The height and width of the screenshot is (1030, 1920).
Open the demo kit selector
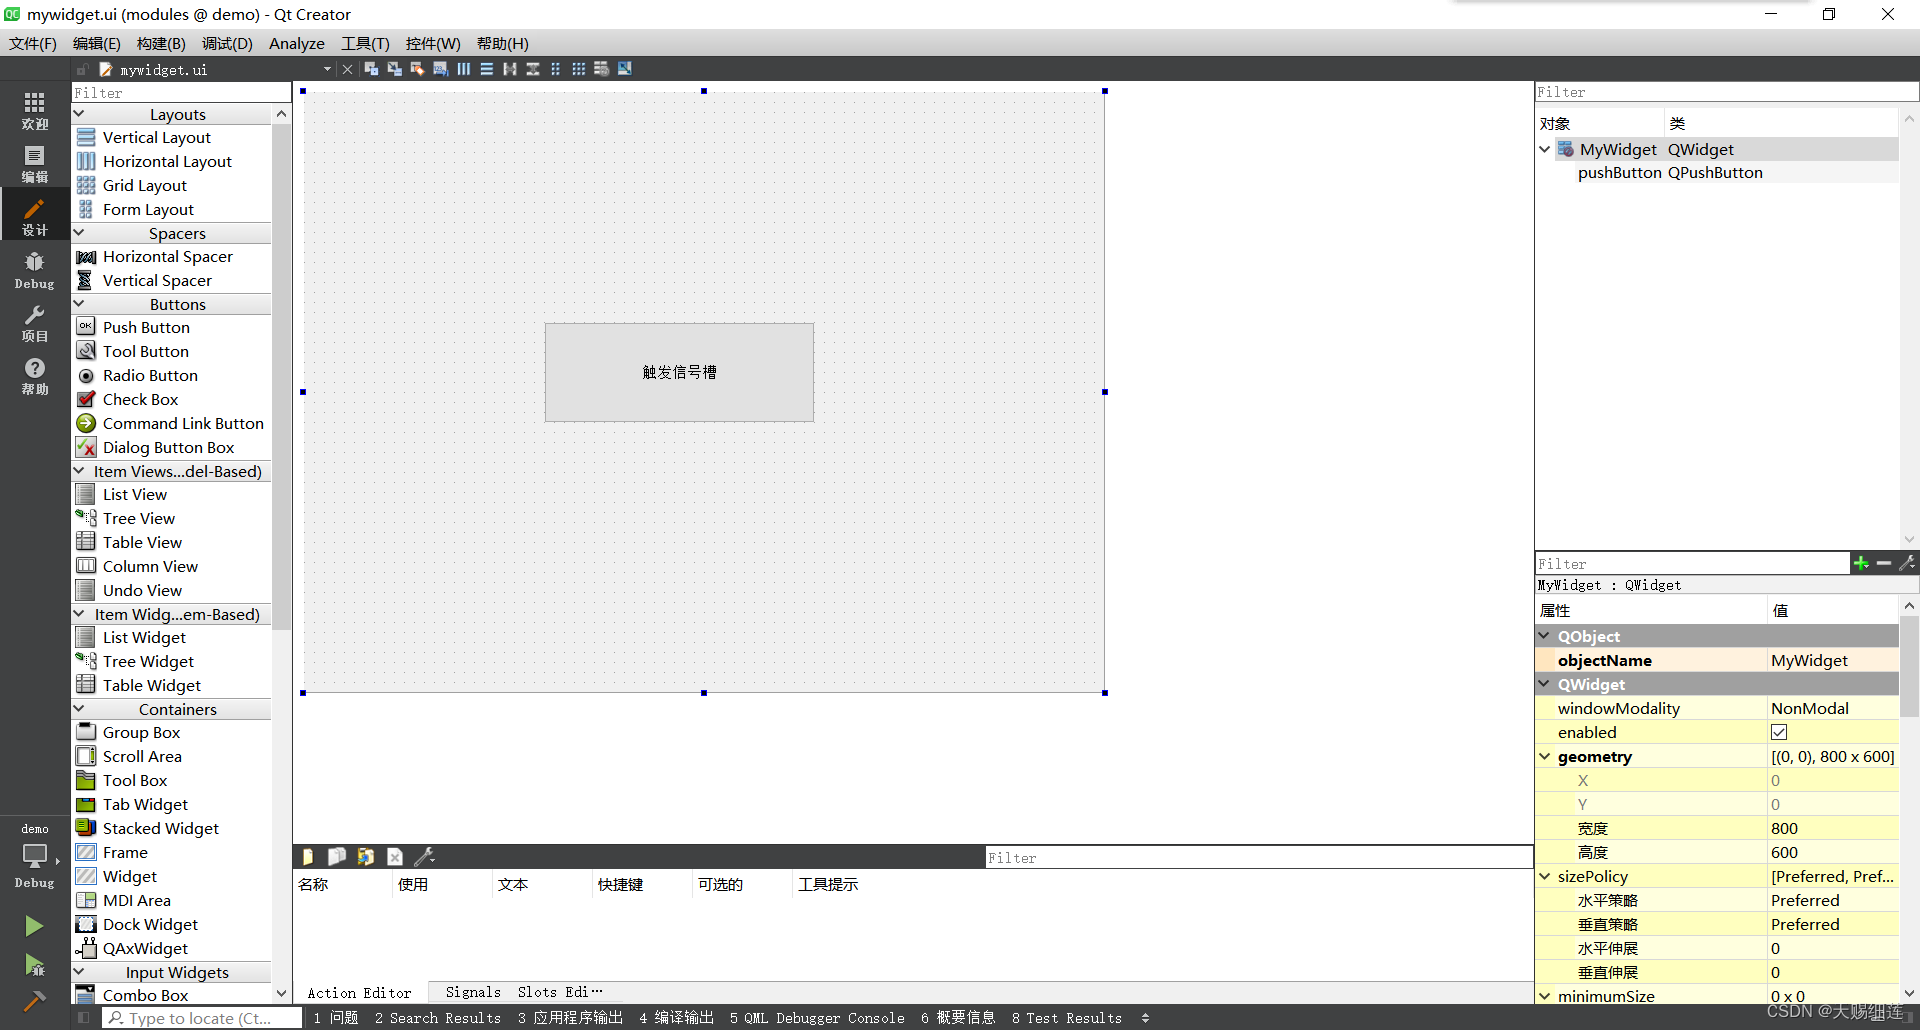point(35,856)
